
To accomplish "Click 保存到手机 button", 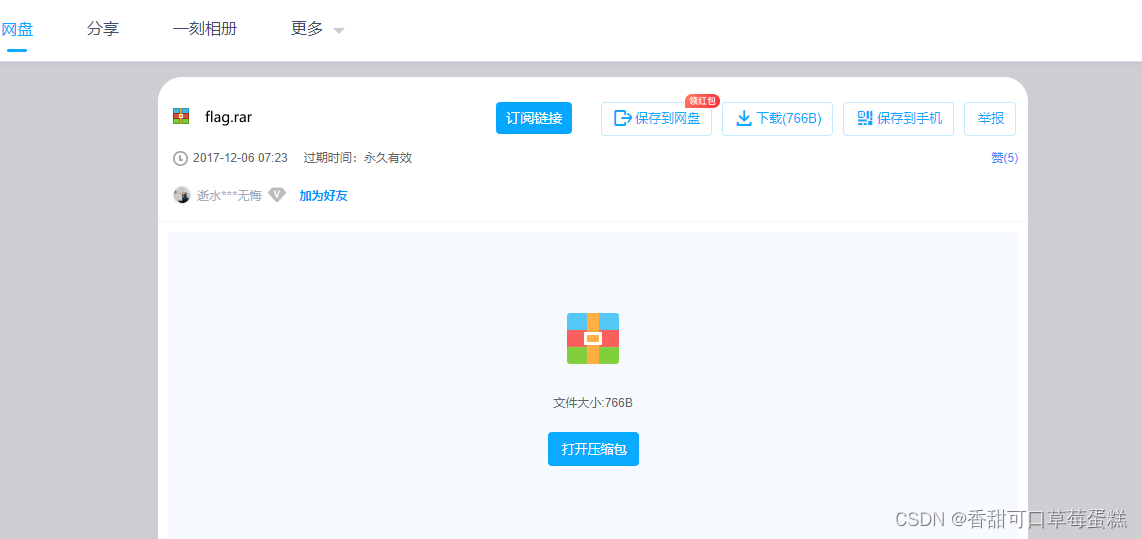I will click(x=898, y=119).
